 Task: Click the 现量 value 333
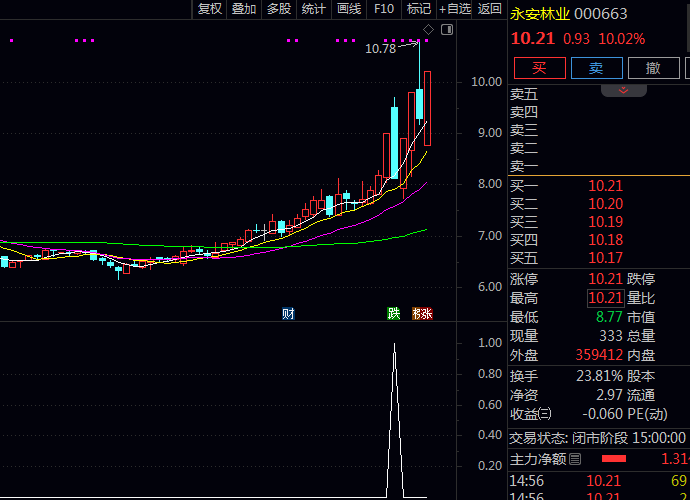tap(611, 336)
